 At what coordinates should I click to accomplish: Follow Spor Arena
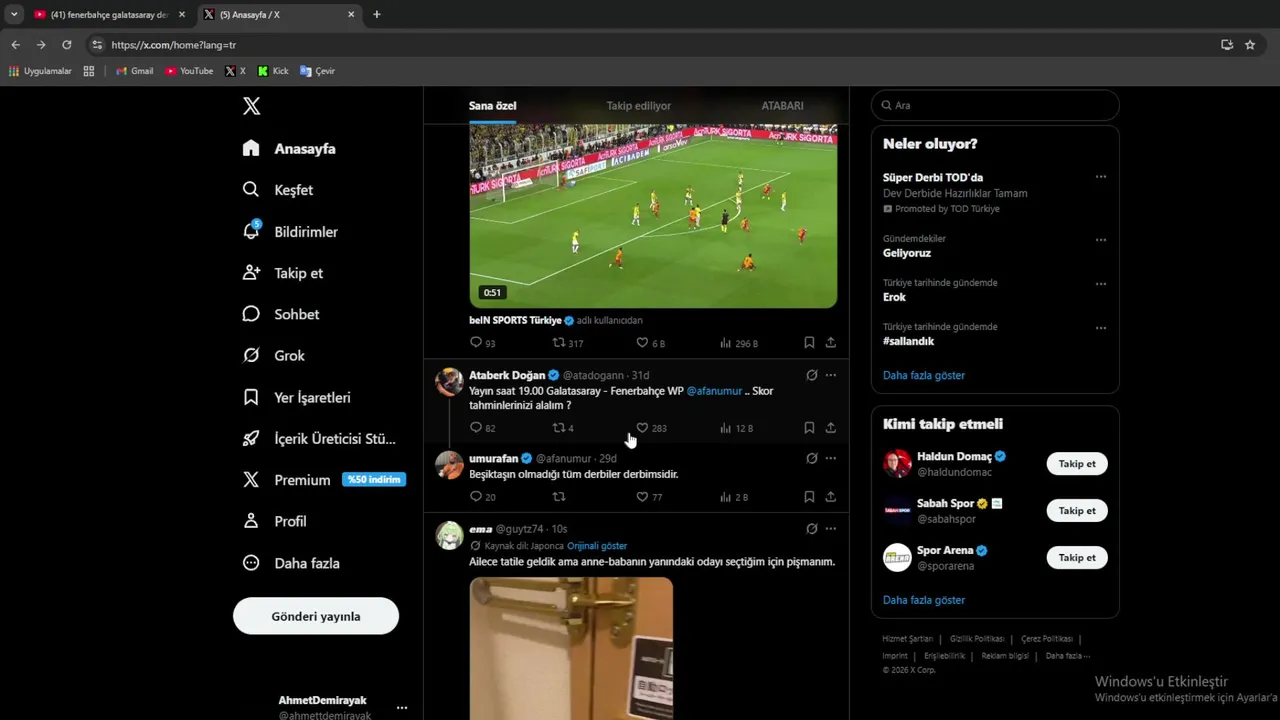tap(1077, 558)
